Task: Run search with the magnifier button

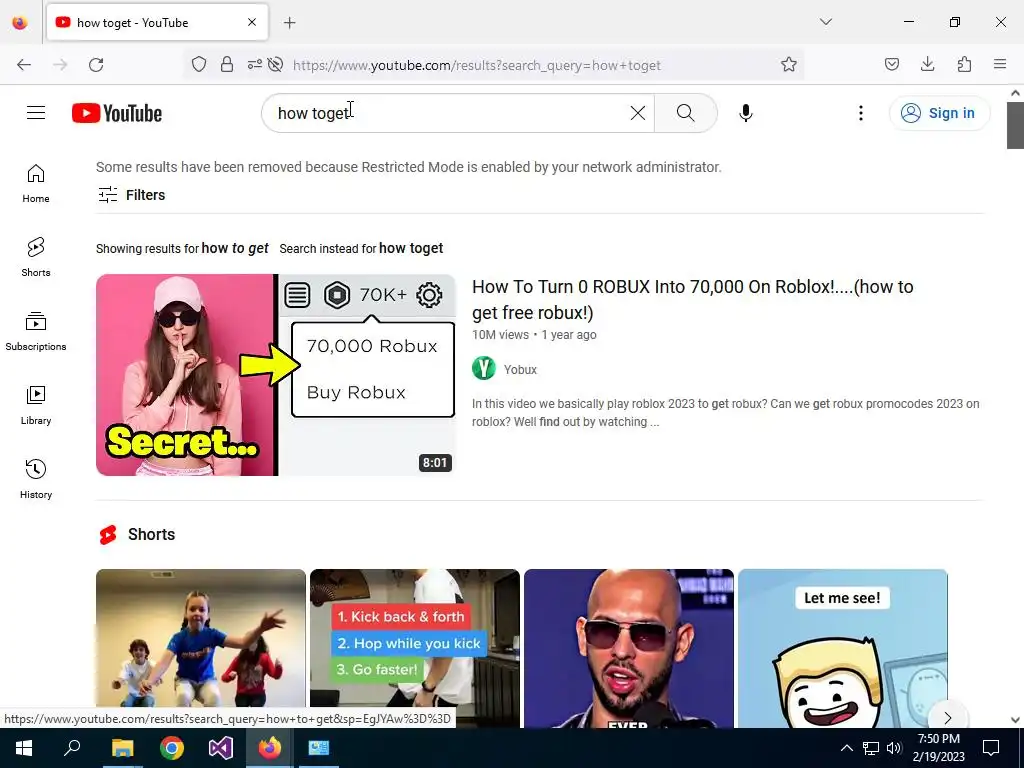Action: [x=686, y=113]
